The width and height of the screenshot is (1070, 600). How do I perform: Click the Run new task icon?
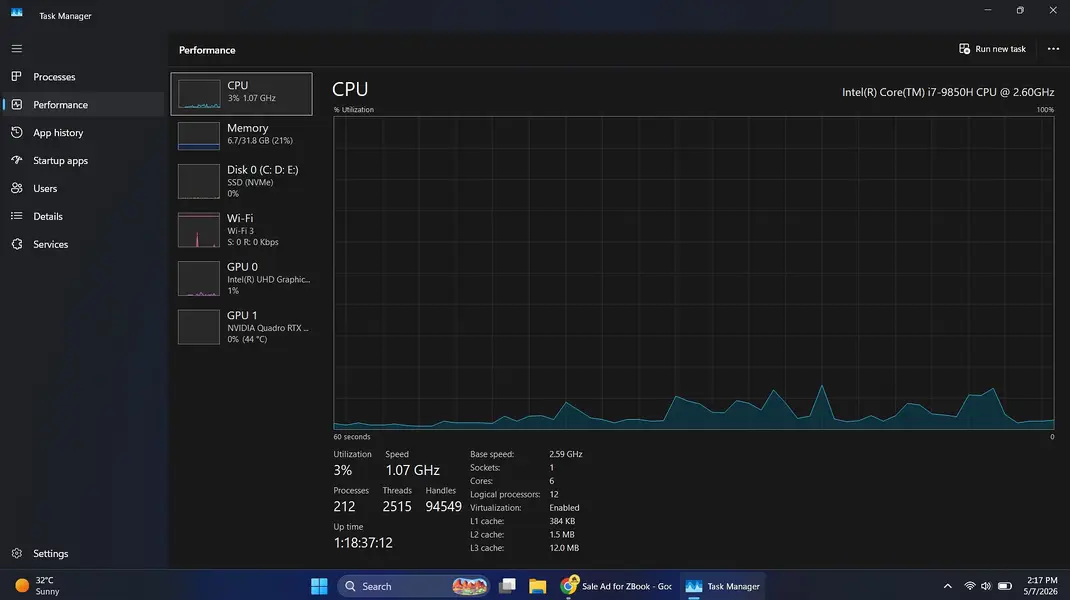click(x=964, y=49)
